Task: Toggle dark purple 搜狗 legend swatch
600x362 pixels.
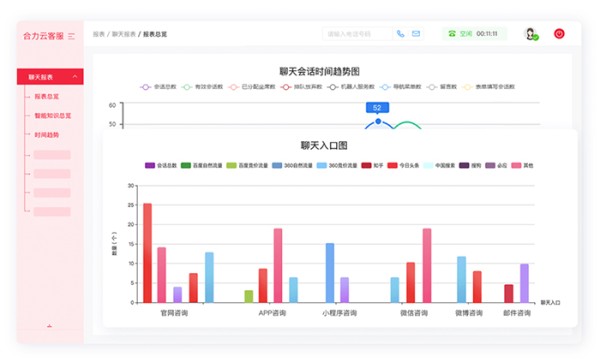Action: click(464, 165)
